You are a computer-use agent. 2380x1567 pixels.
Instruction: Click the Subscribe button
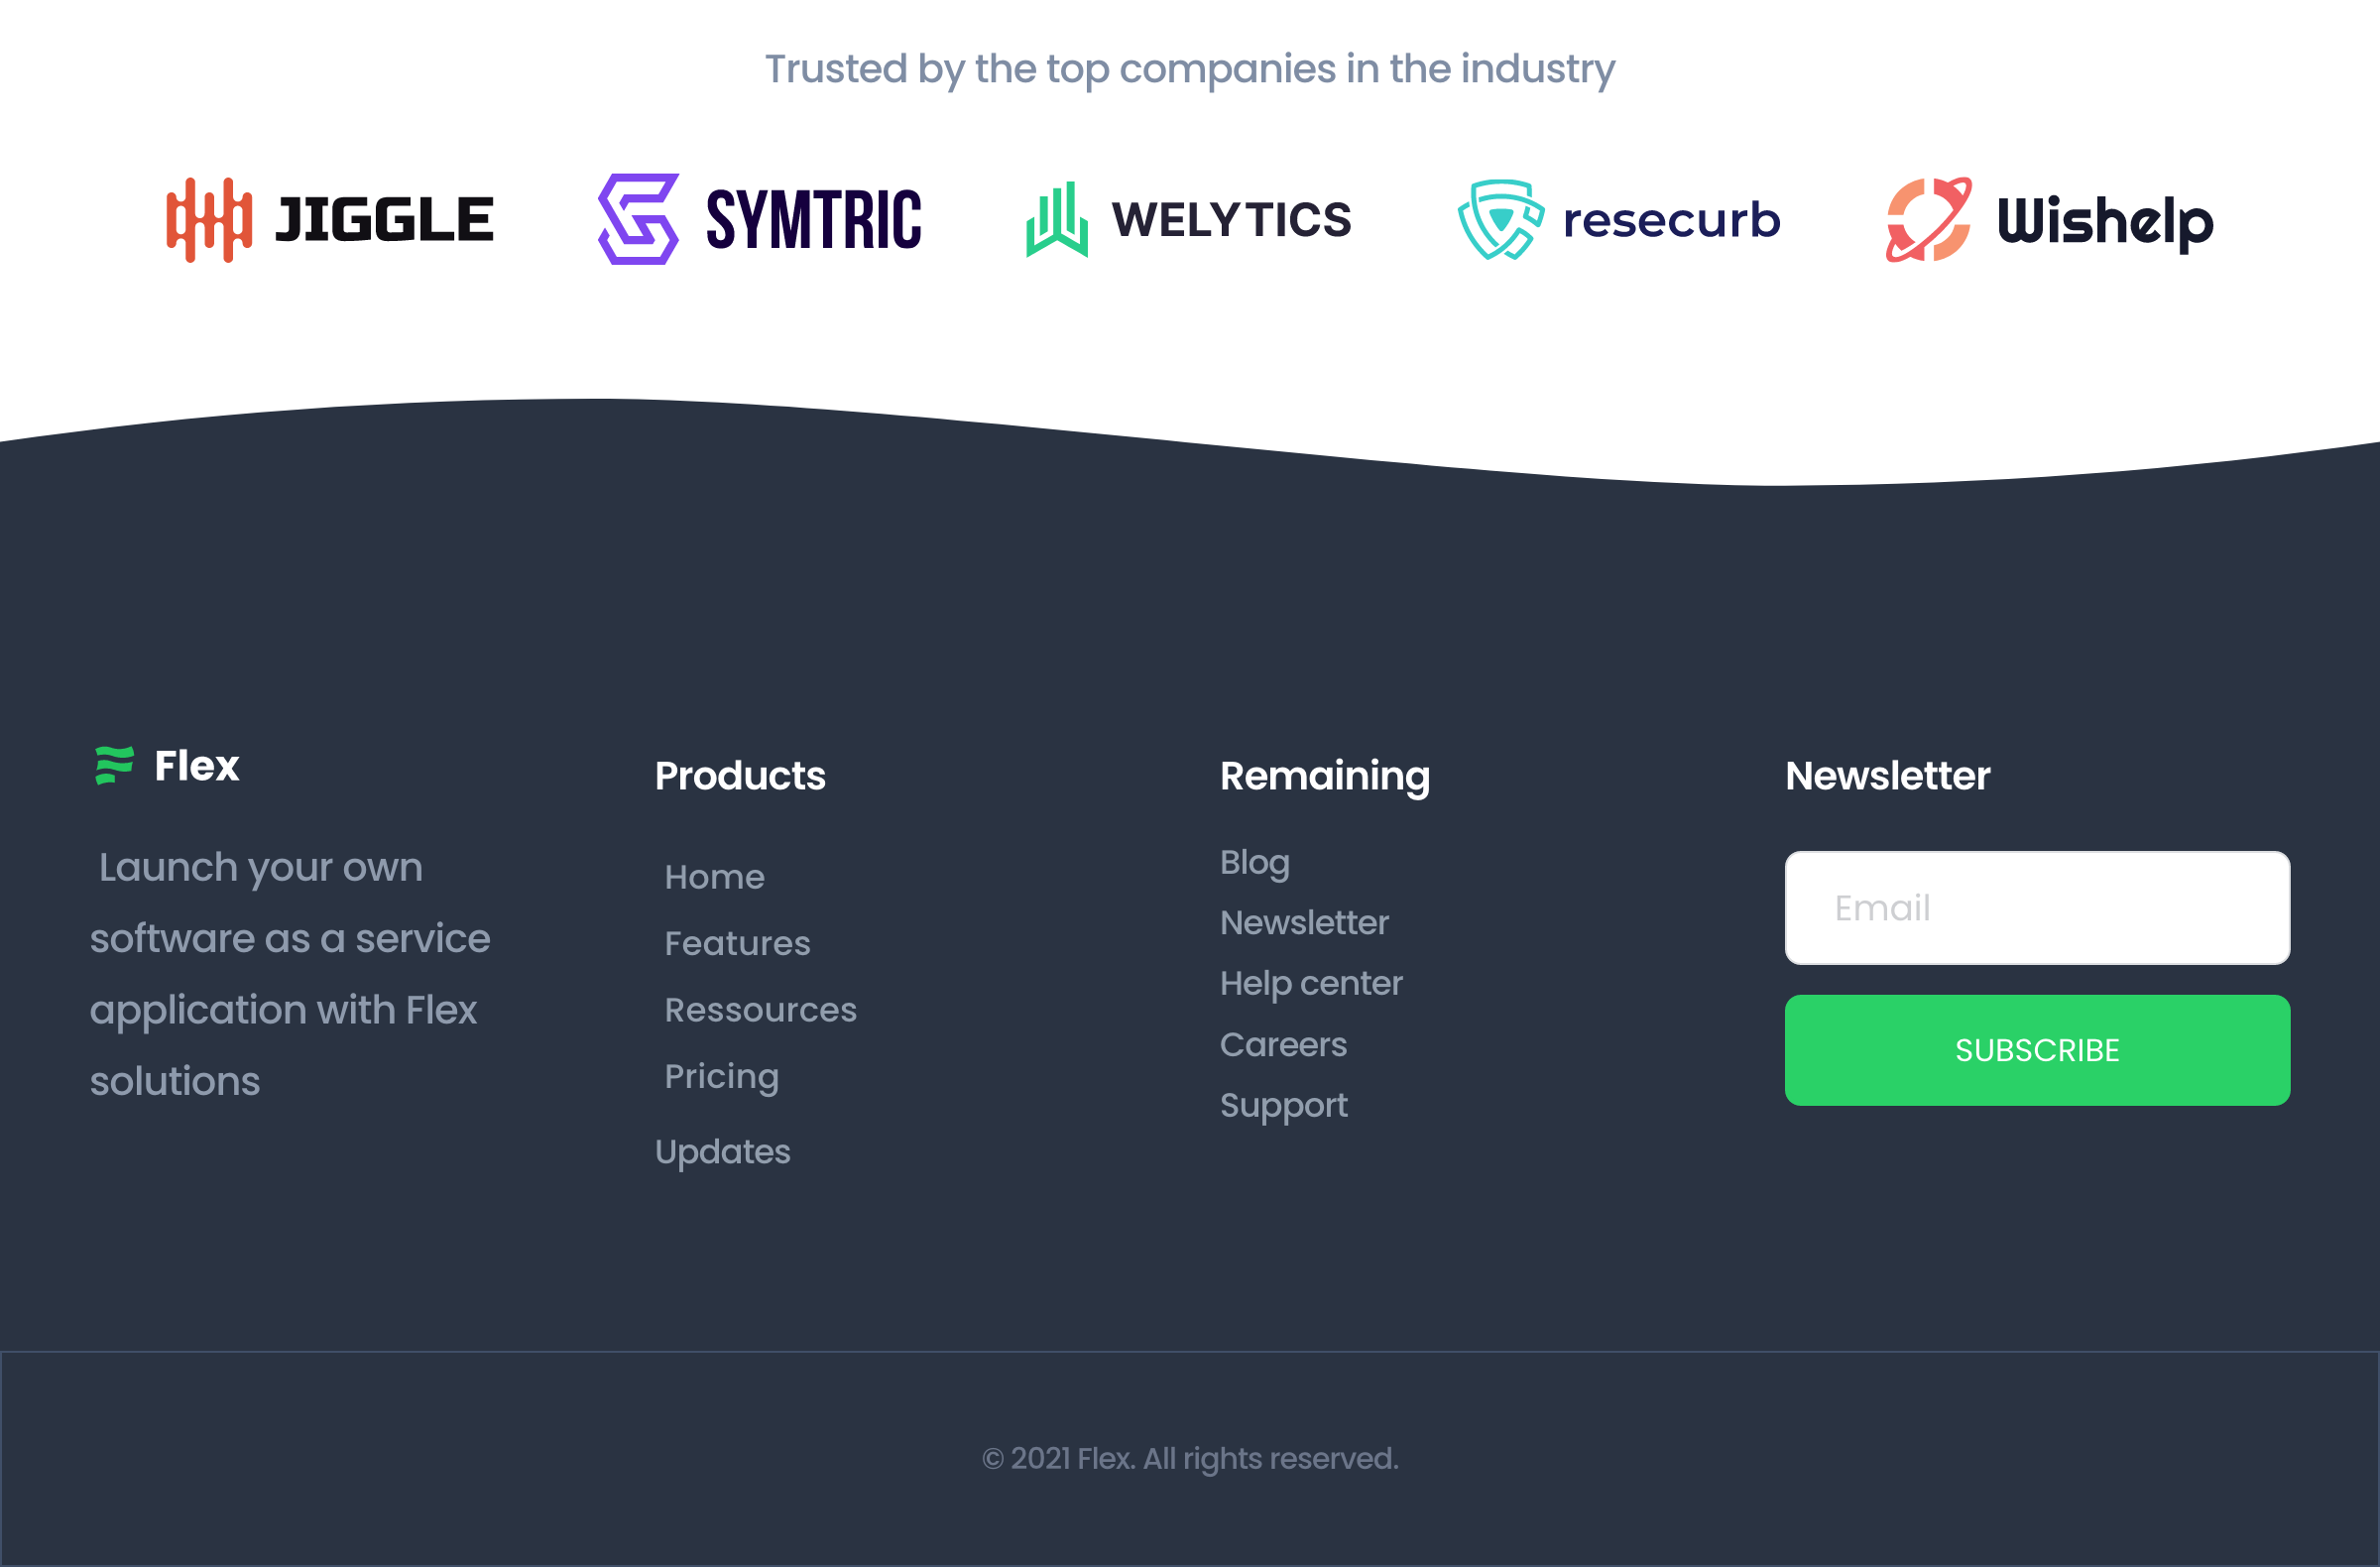pyautogui.click(x=2037, y=1051)
